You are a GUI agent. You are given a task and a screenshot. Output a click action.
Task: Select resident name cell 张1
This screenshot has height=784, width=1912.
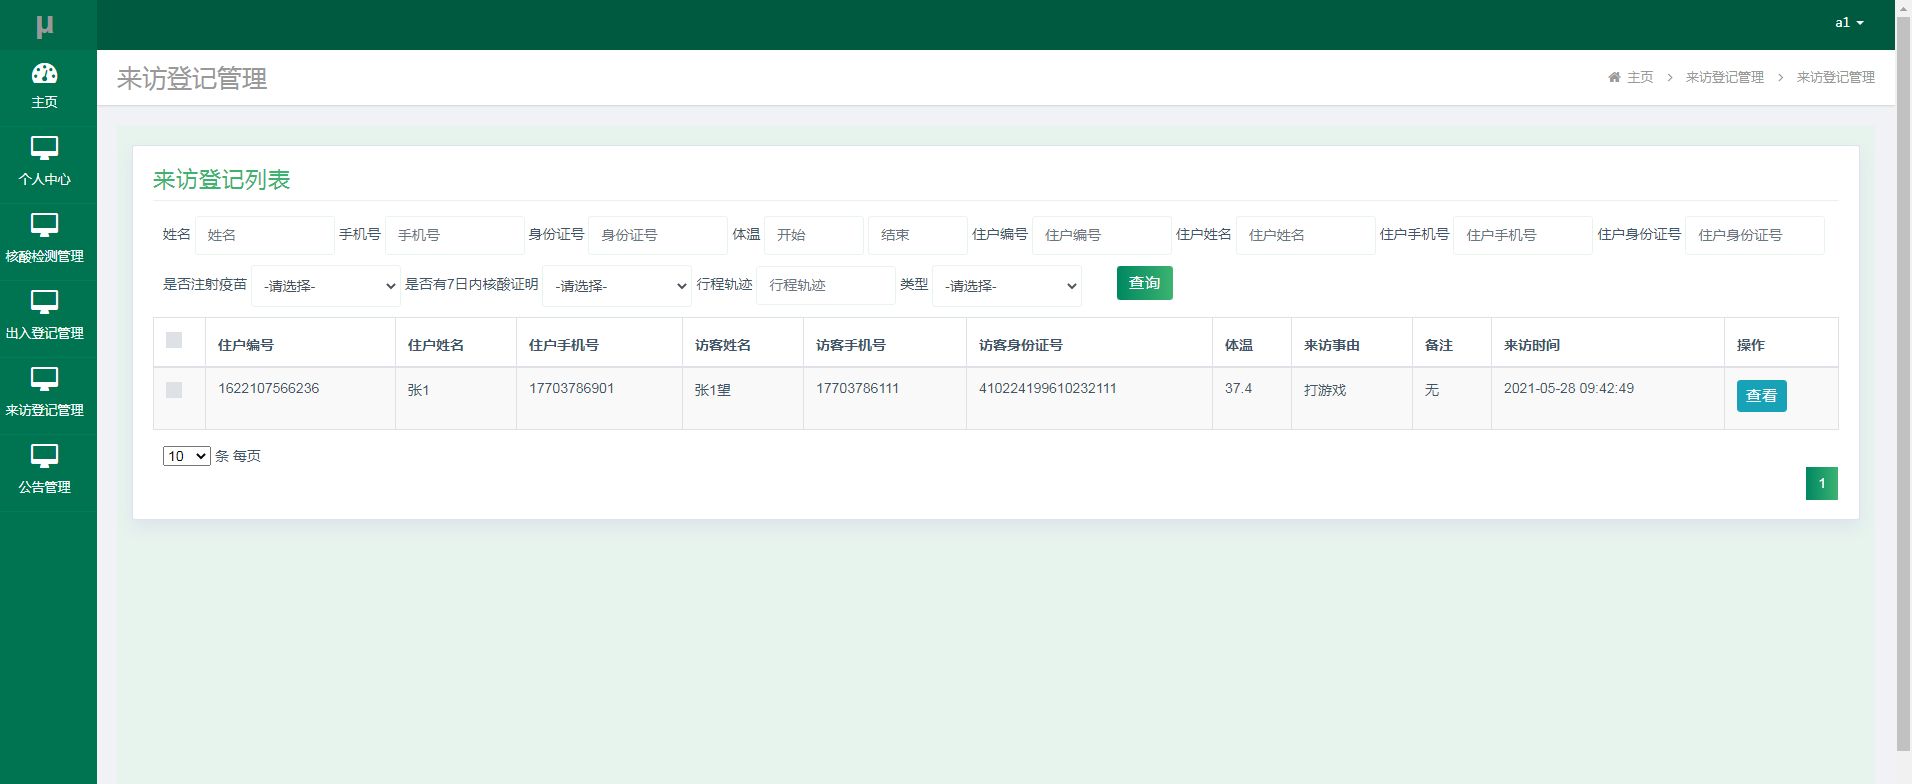[419, 390]
